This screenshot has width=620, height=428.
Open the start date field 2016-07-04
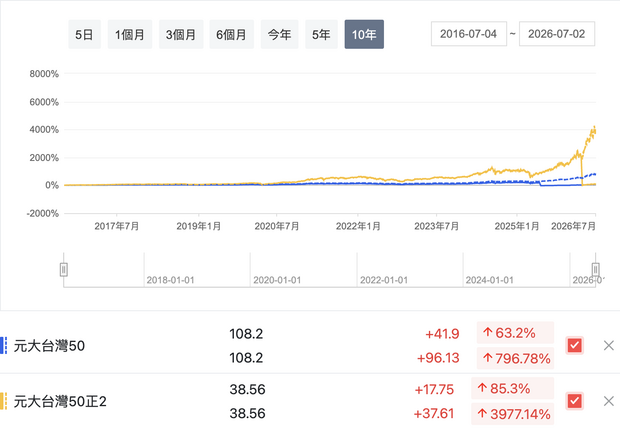[x=469, y=34]
